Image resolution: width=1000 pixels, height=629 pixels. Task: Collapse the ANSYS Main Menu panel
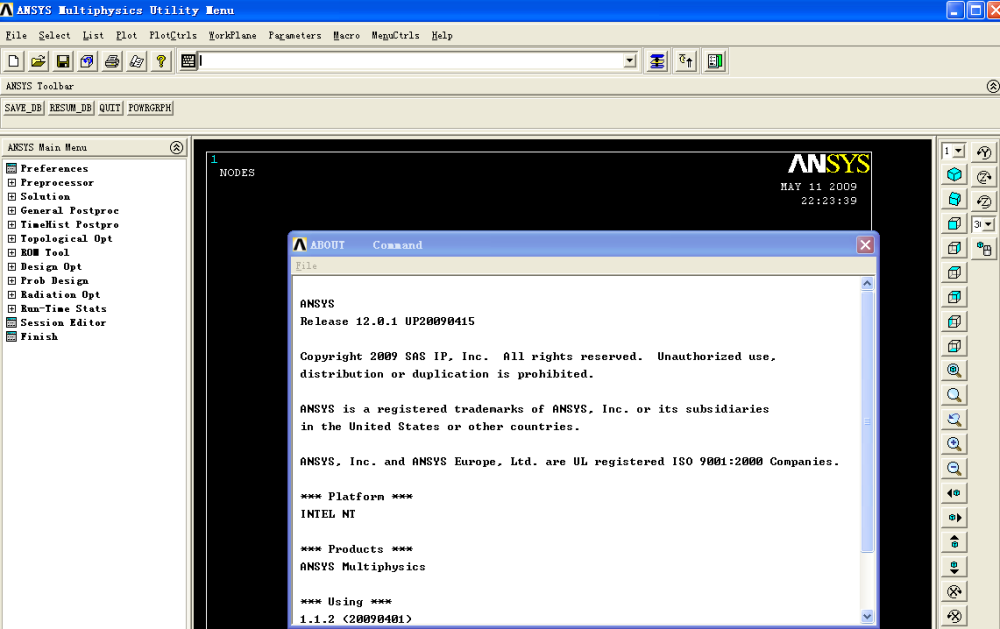(x=177, y=147)
